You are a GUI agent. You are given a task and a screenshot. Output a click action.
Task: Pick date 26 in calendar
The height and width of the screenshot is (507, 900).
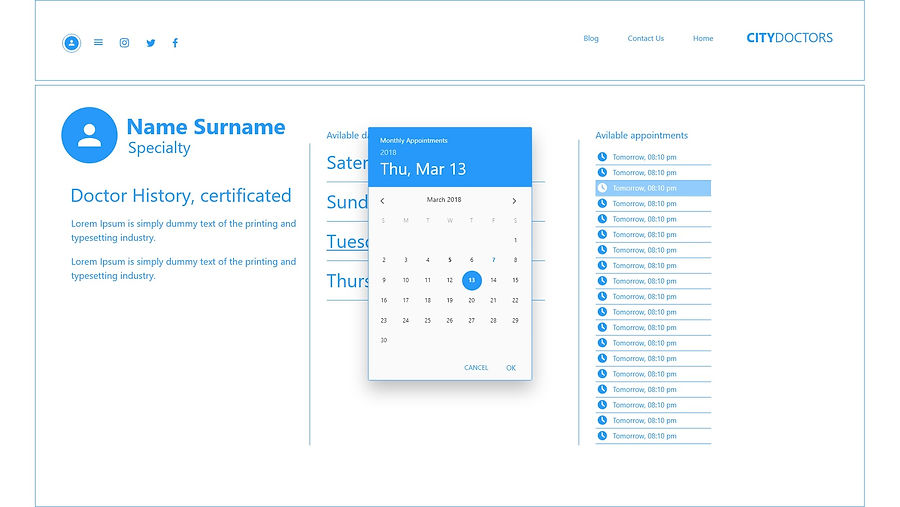coord(449,320)
